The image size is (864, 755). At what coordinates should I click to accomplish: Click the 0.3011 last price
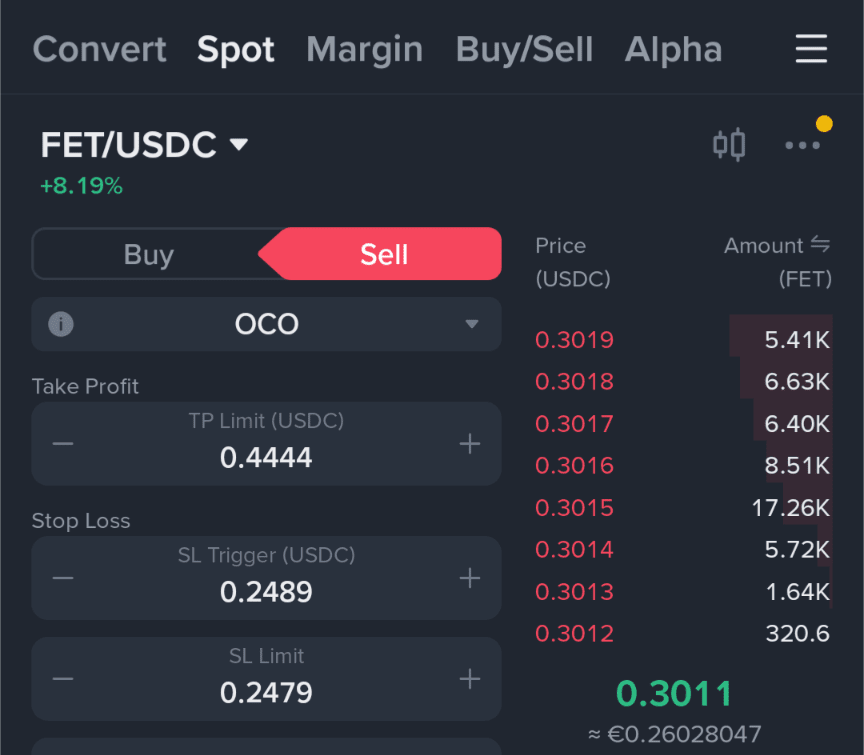click(674, 693)
